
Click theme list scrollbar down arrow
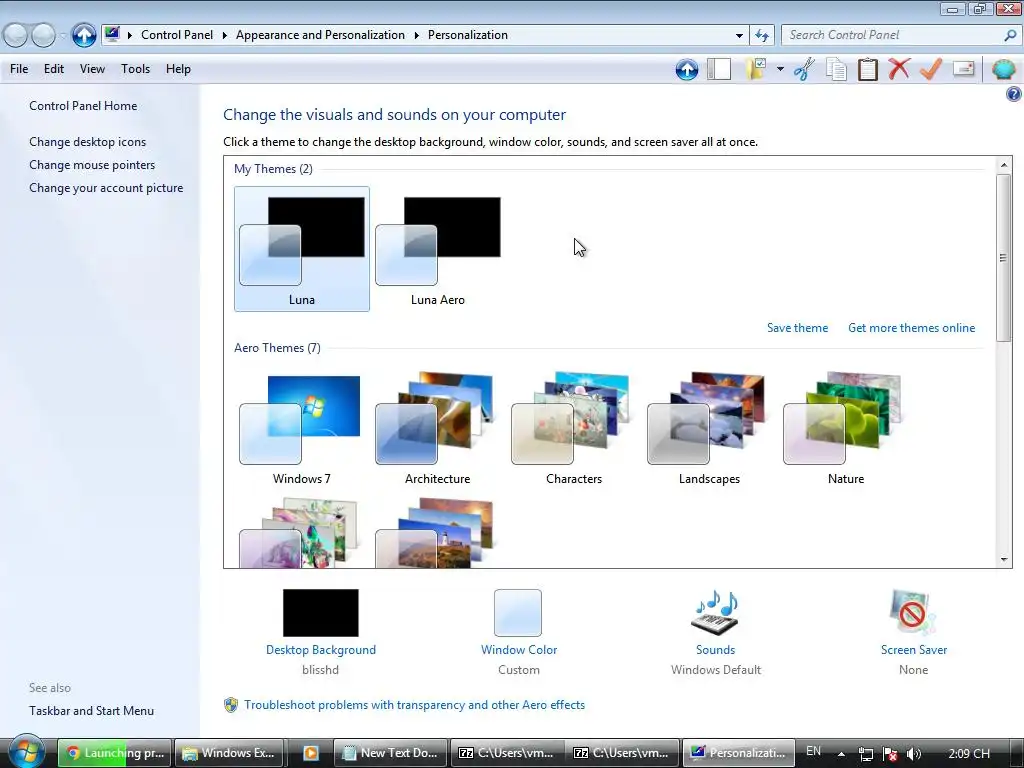tap(1003, 559)
